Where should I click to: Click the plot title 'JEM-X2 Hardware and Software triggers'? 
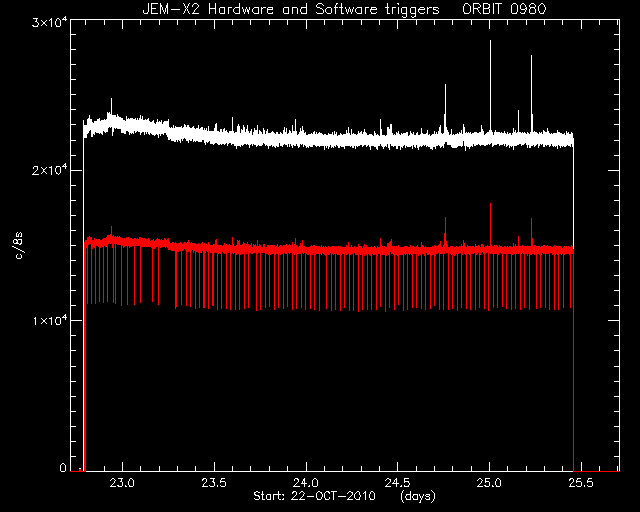coord(291,9)
